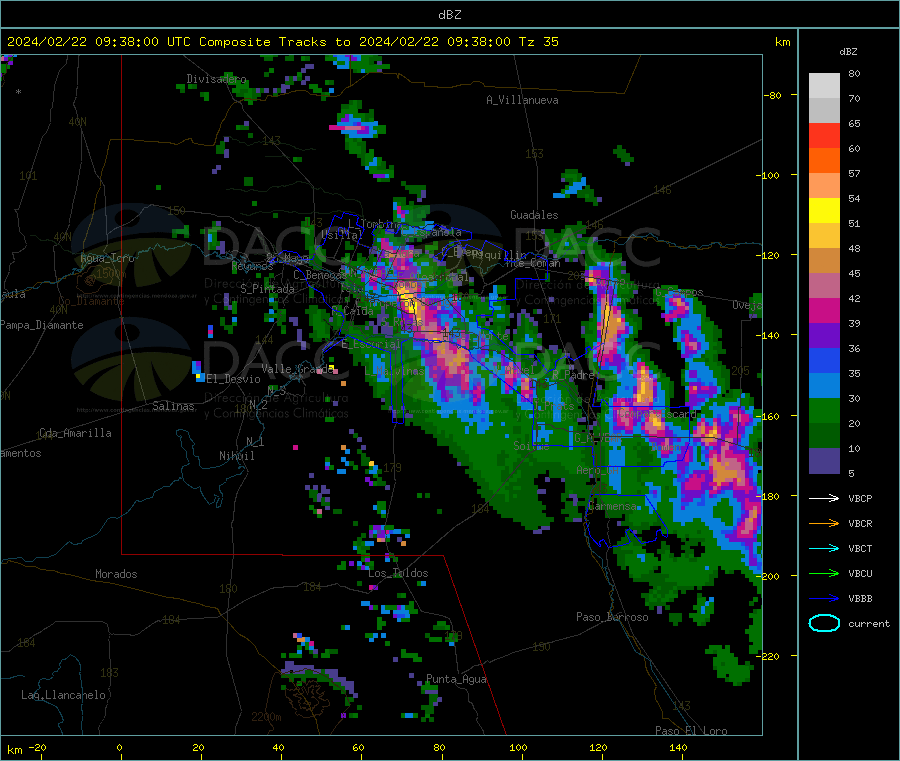
Task: Click the 'VBCU' legend label text
Action: click(x=860, y=573)
